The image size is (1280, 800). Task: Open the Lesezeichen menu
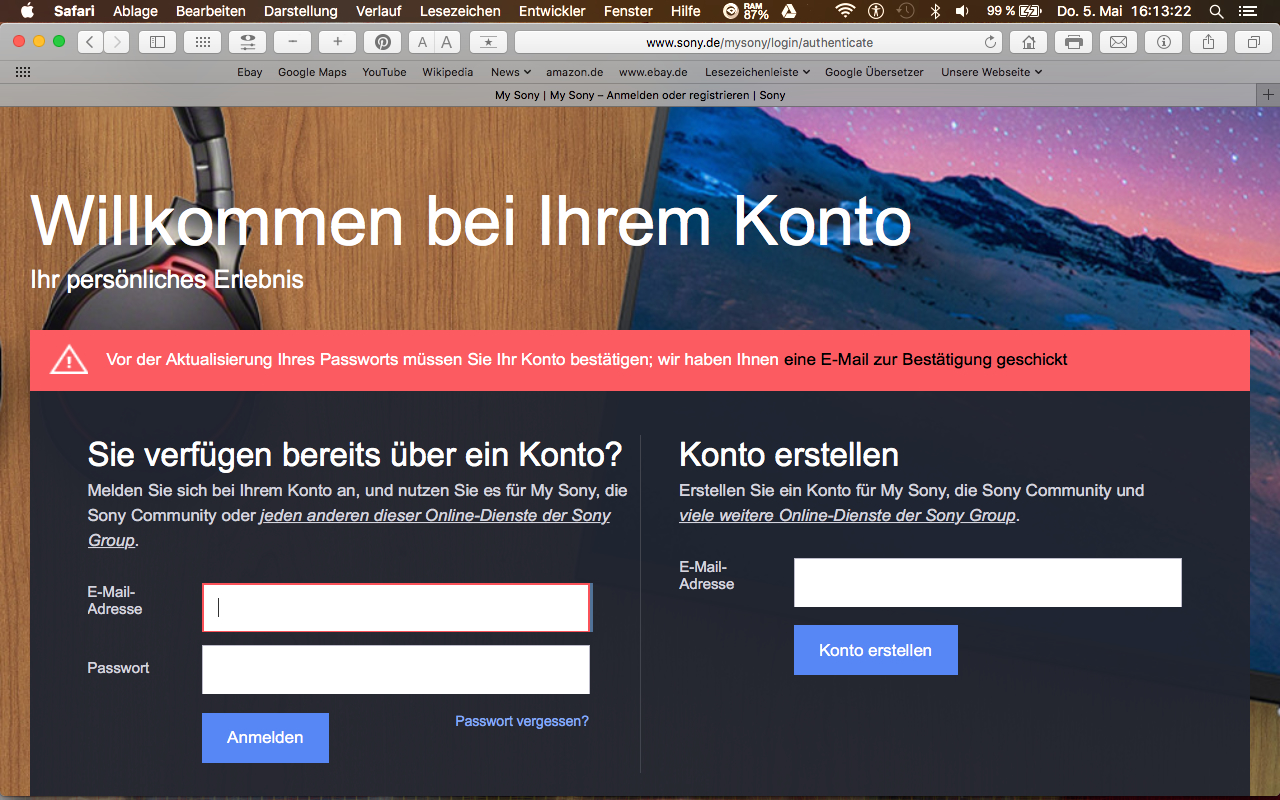[460, 11]
